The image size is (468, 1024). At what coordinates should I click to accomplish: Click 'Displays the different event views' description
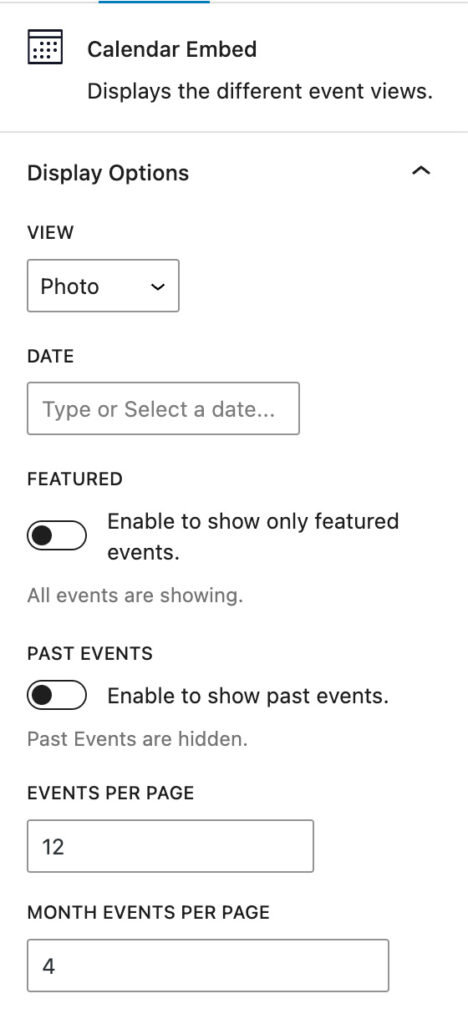(260, 91)
